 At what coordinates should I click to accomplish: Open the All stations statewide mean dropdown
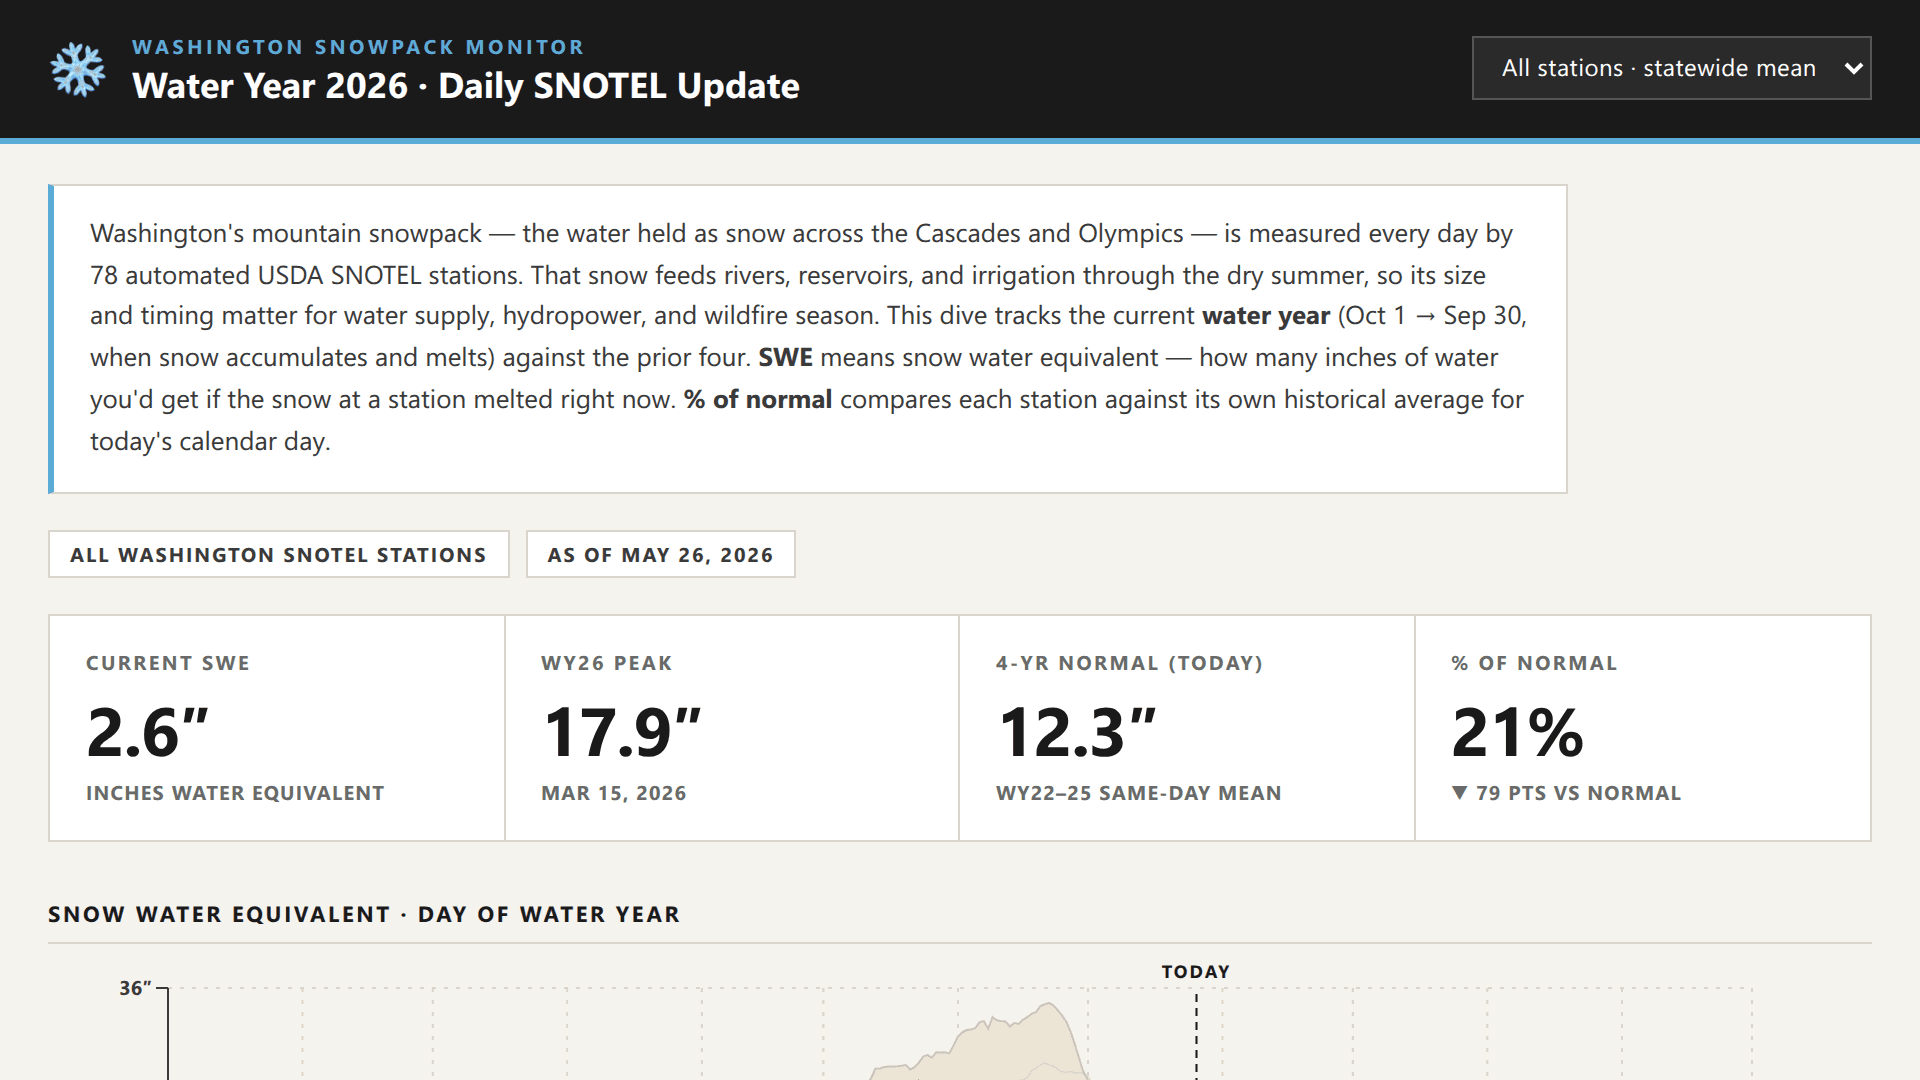pyautogui.click(x=1671, y=68)
